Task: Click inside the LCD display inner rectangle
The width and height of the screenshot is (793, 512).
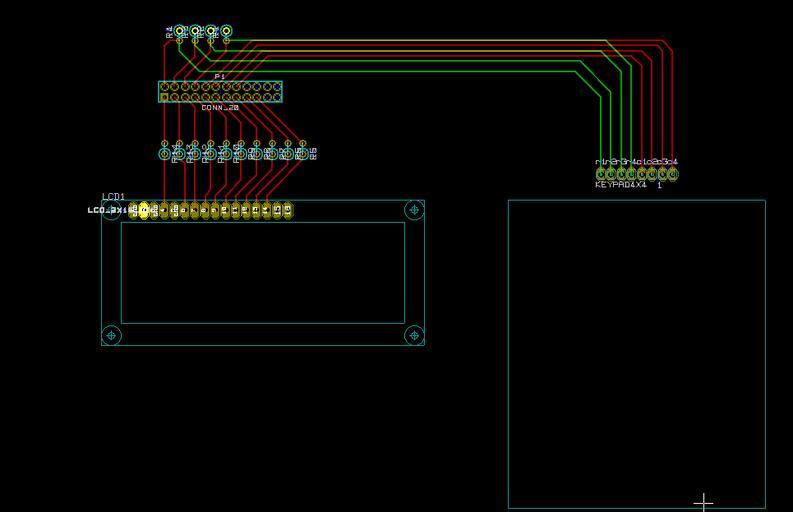Action: pos(262,272)
